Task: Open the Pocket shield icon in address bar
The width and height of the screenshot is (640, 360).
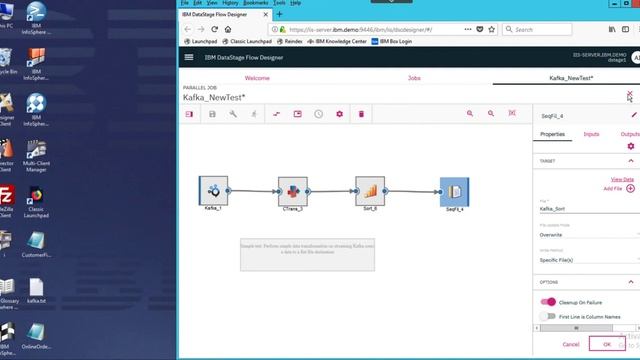Action: 480,29
